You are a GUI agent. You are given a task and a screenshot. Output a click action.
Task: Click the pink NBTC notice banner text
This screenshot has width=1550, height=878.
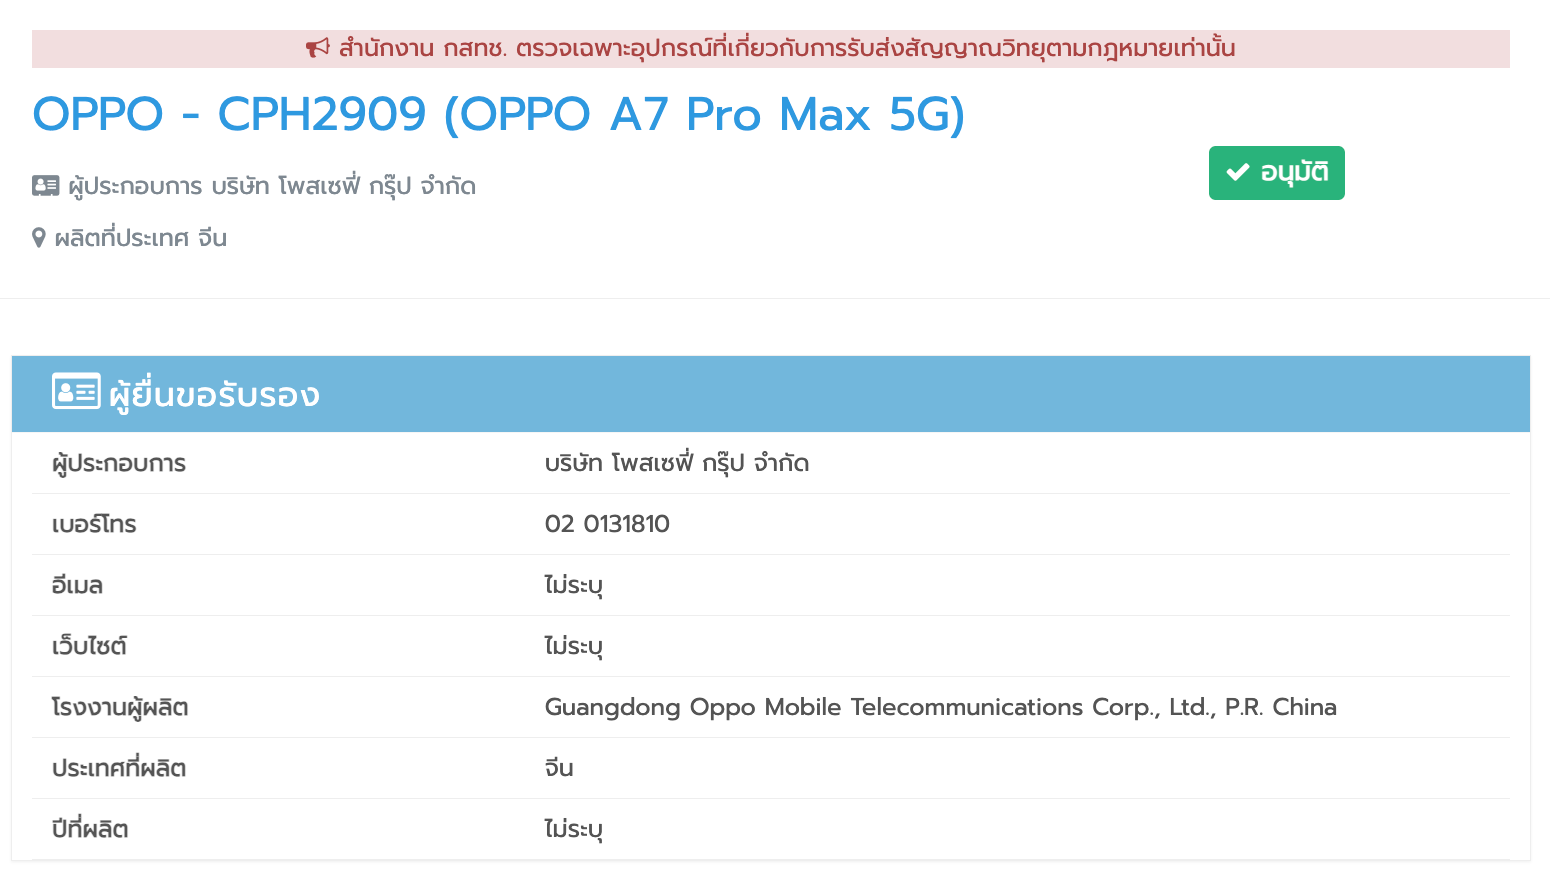coord(787,48)
